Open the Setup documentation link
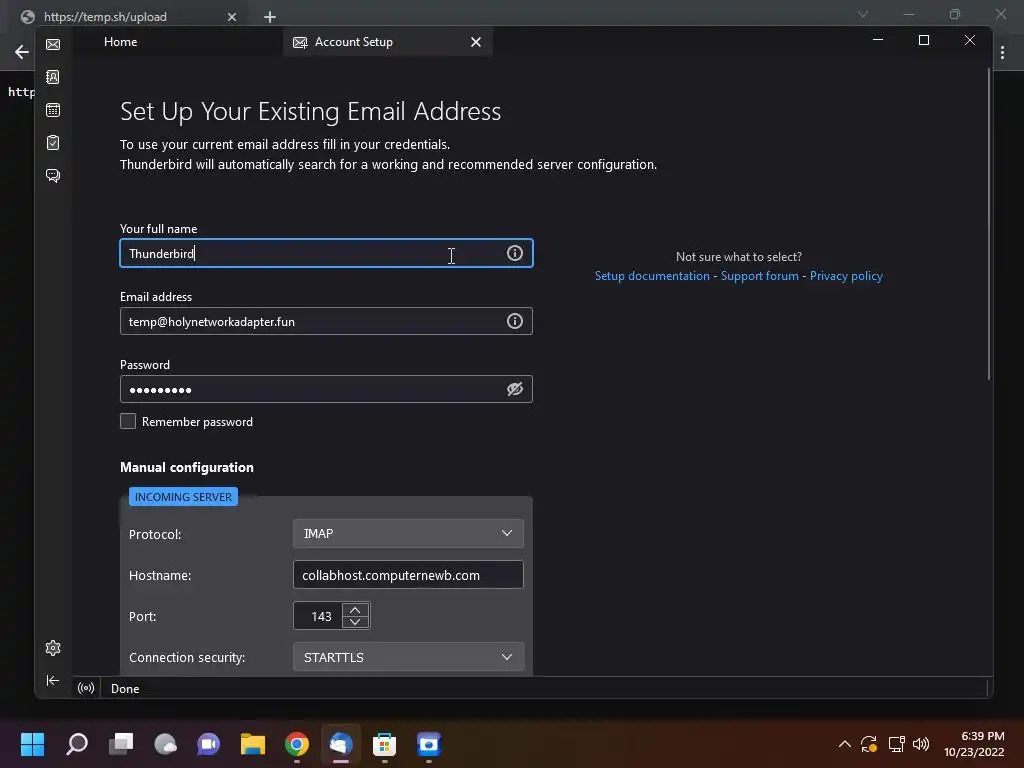1024x768 pixels. 652,276
